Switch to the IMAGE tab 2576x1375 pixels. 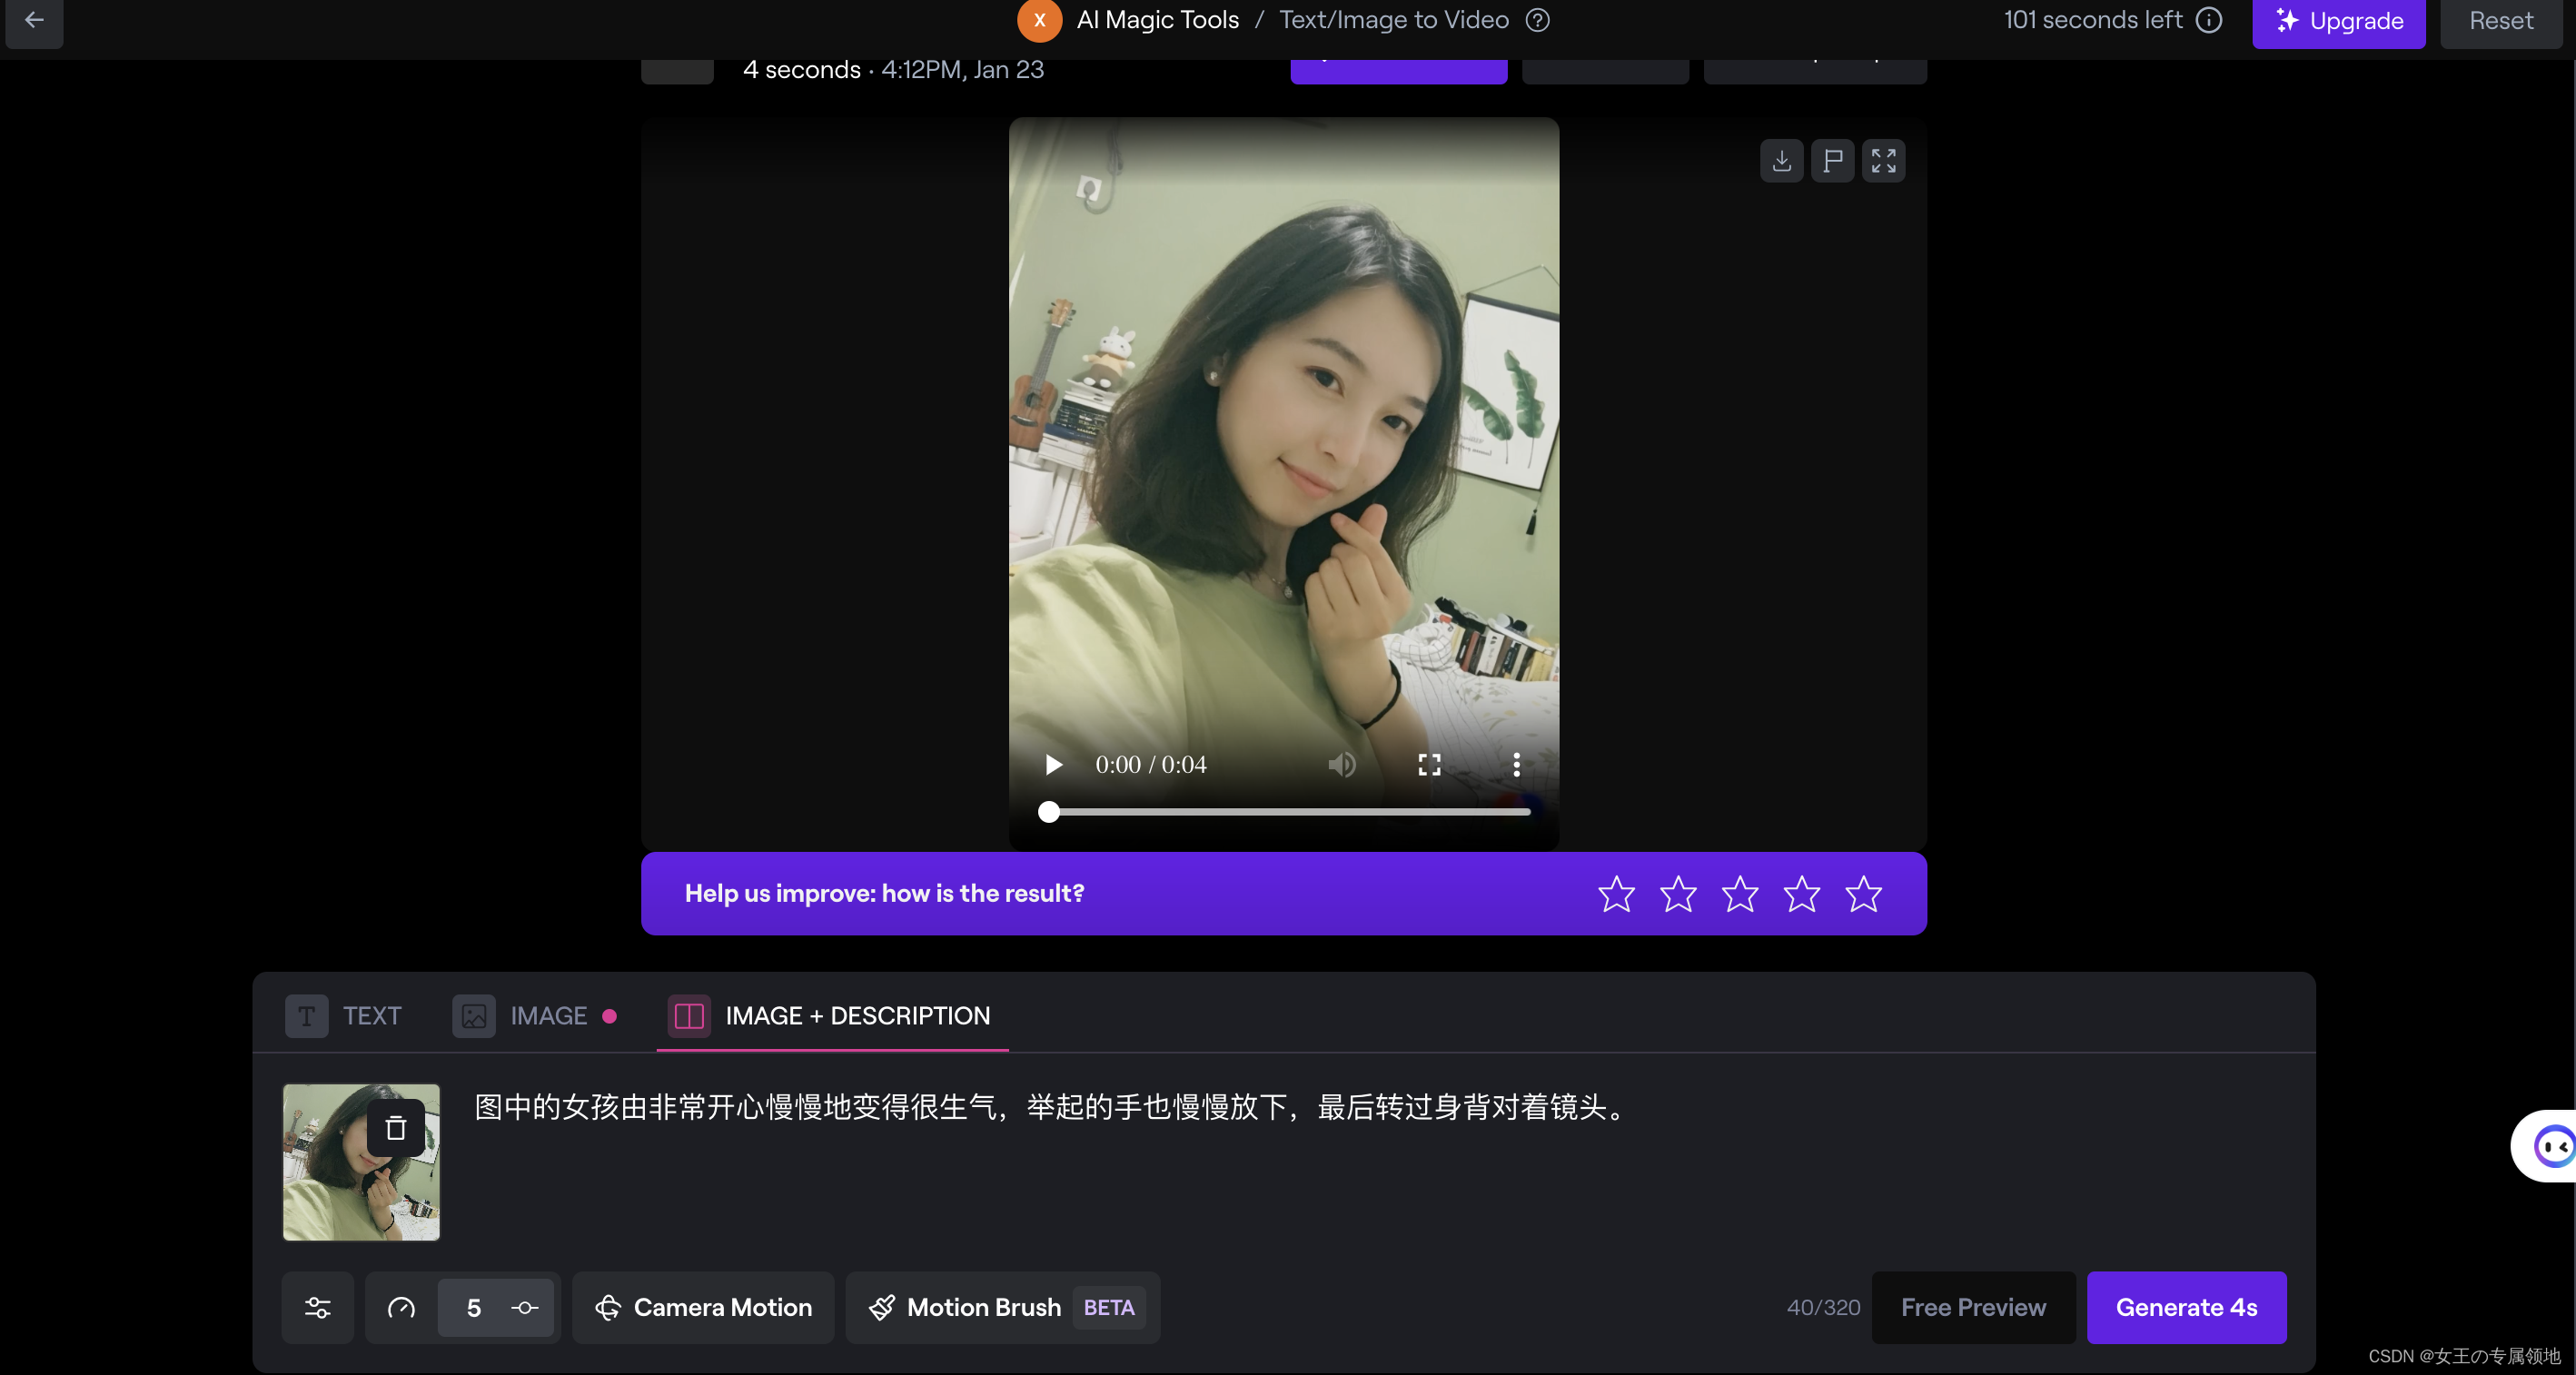534,1016
